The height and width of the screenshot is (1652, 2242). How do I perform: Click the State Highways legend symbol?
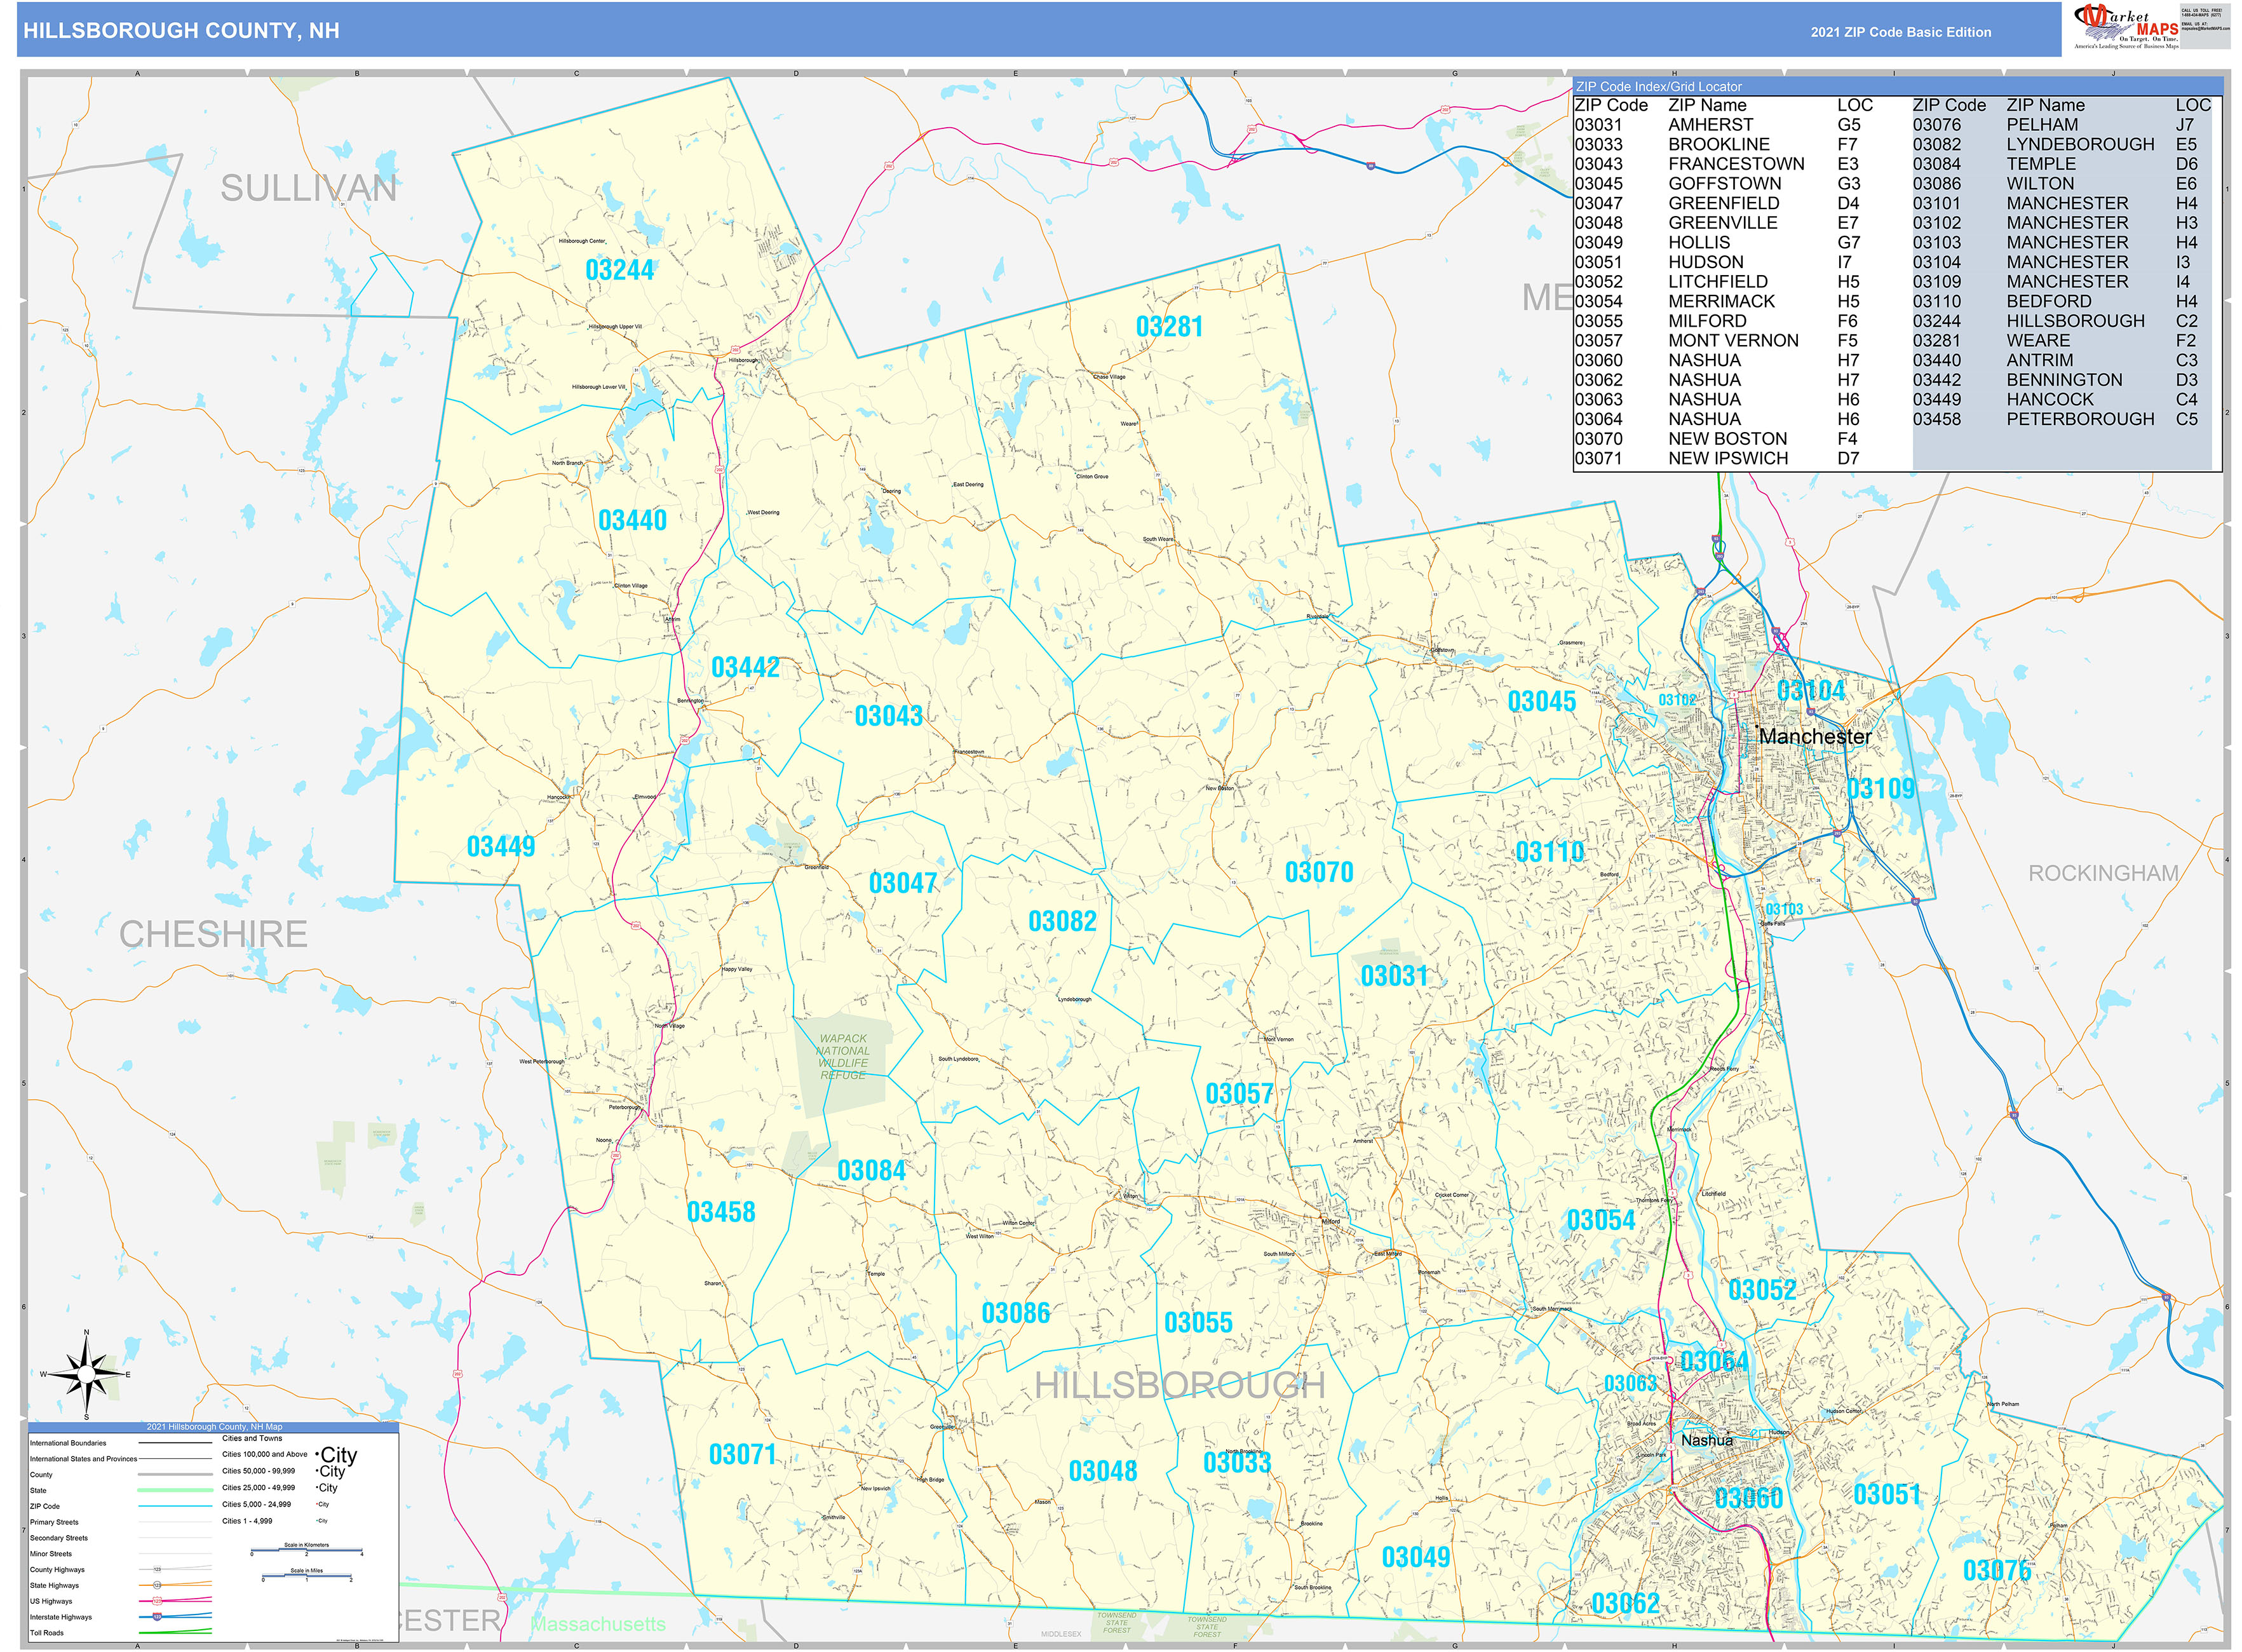pos(175,1585)
